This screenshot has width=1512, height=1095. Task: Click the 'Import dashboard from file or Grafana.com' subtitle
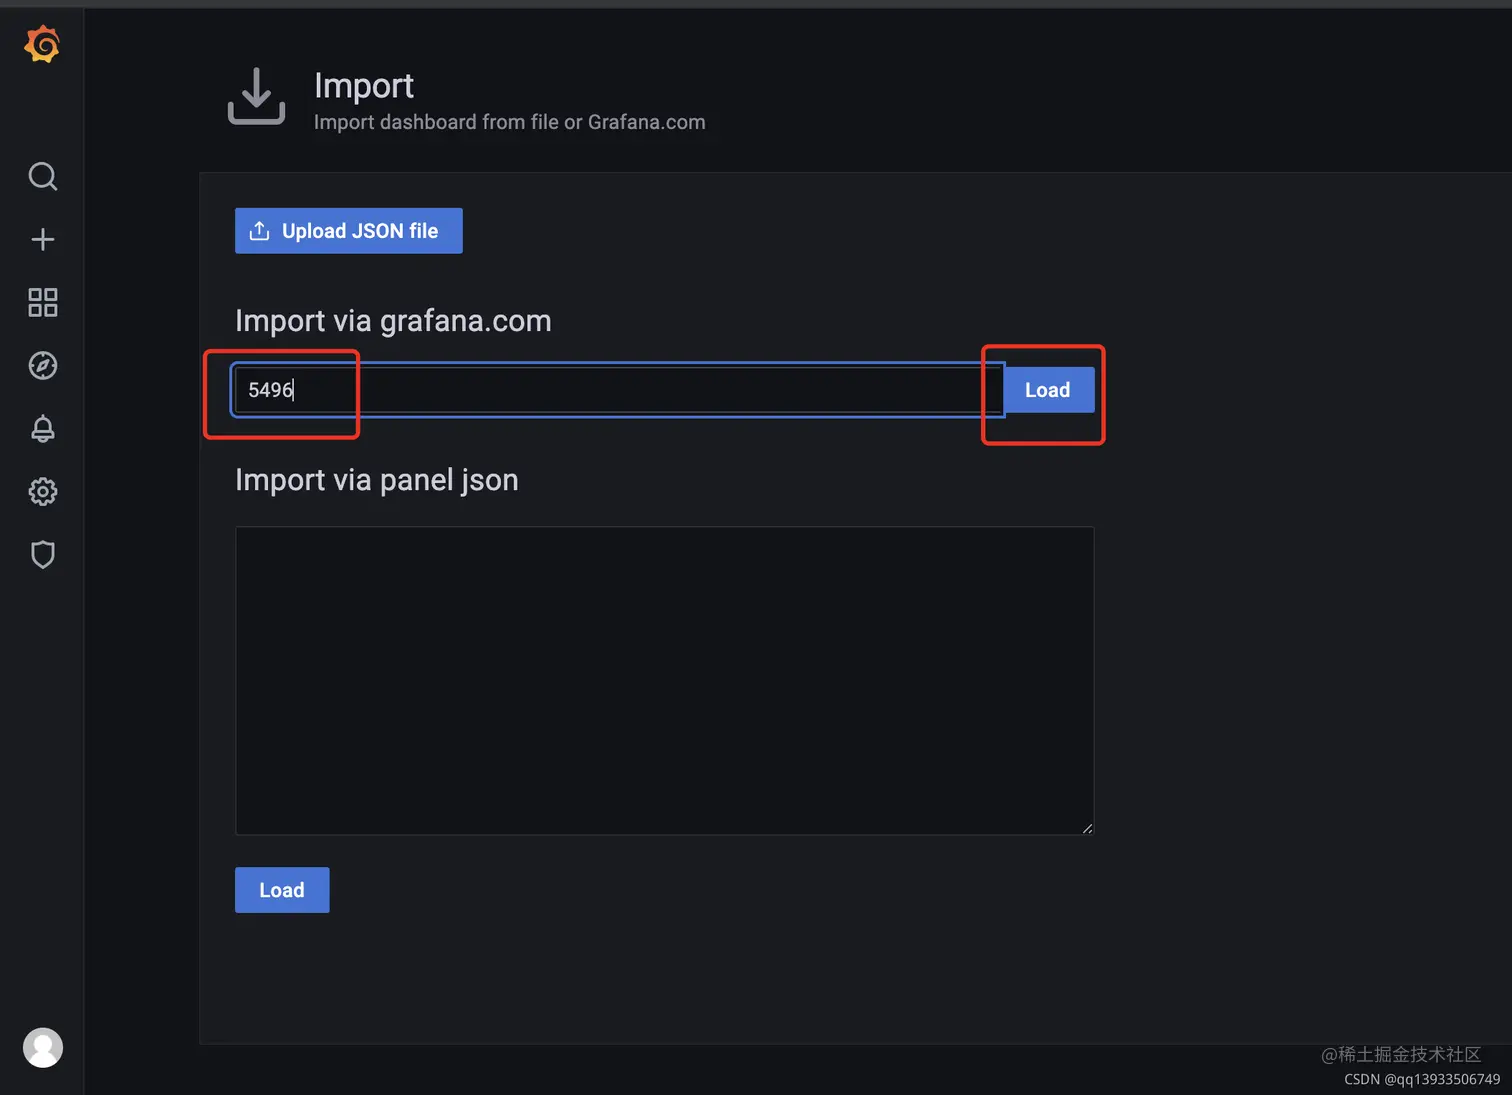point(509,122)
